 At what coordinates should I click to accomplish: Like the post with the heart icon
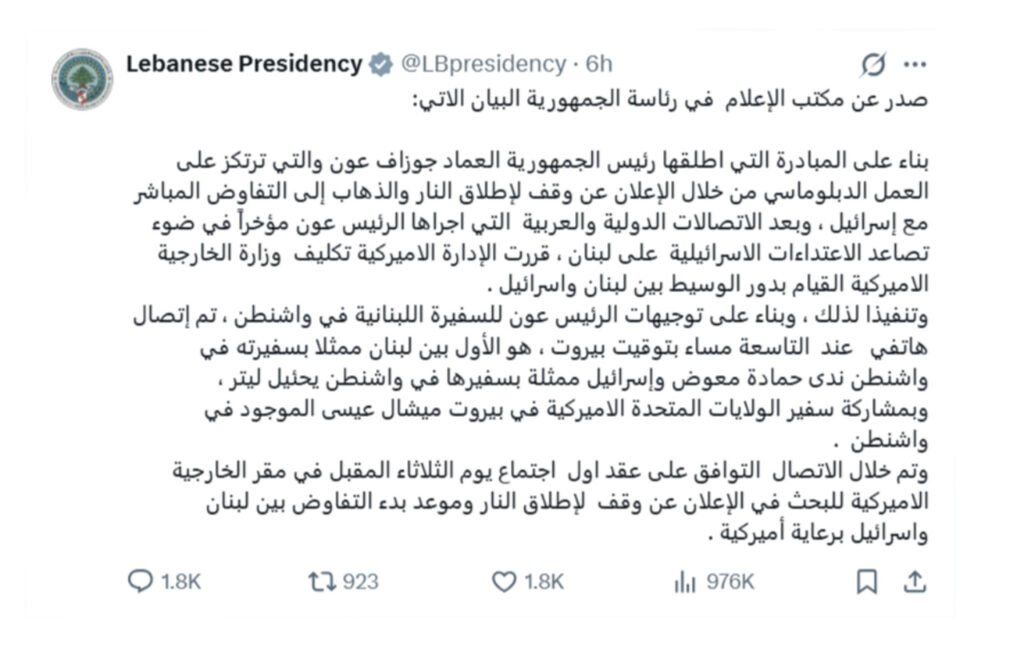point(505,581)
